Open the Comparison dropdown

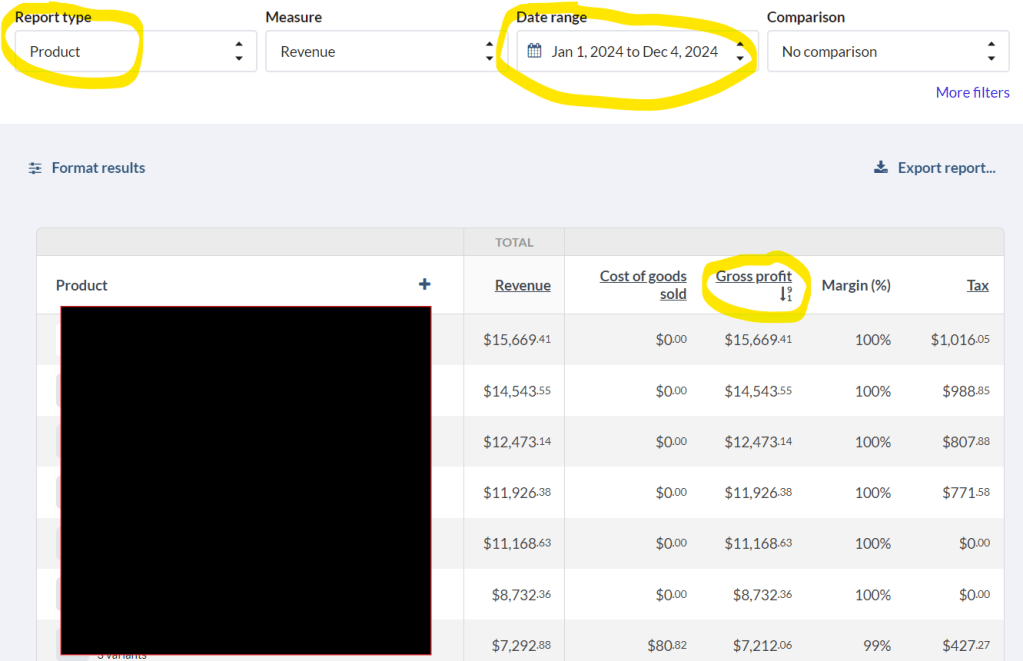[888, 51]
